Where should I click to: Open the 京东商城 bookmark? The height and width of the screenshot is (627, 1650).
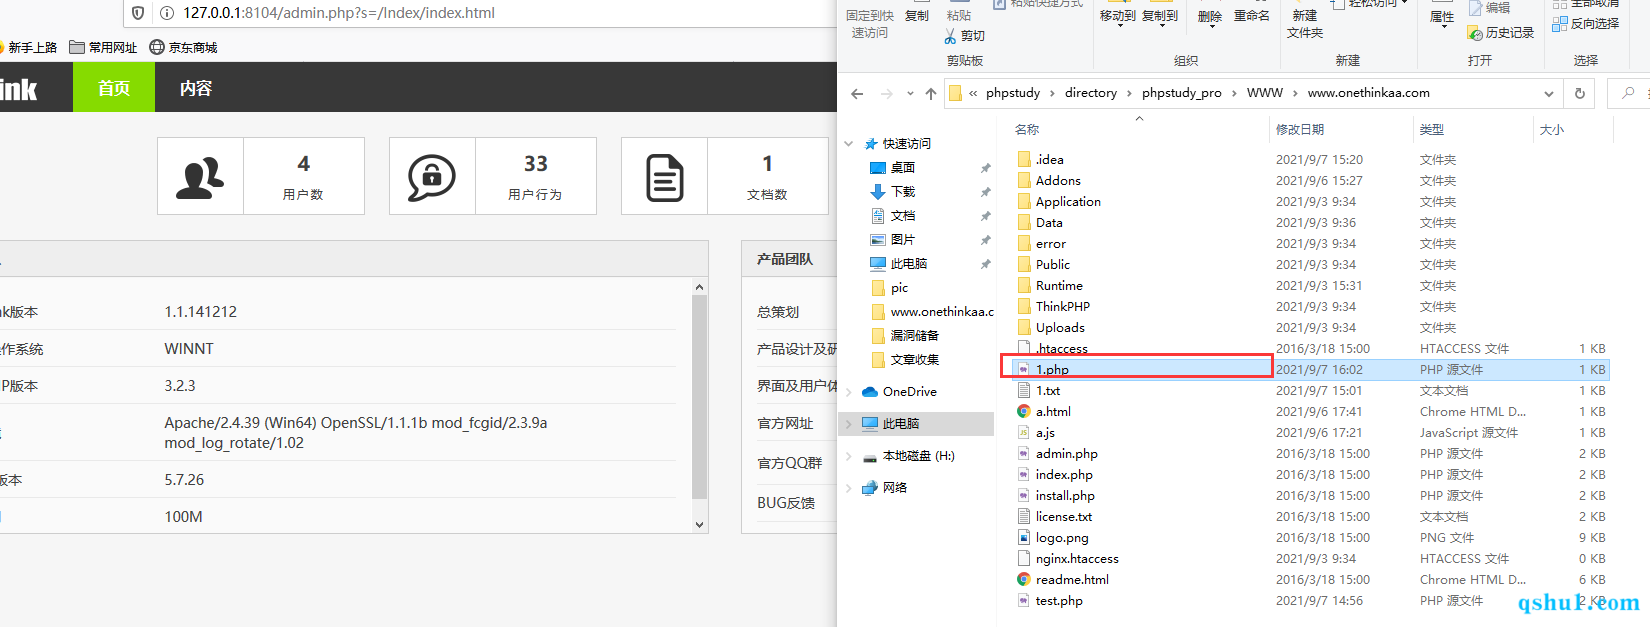(x=184, y=47)
